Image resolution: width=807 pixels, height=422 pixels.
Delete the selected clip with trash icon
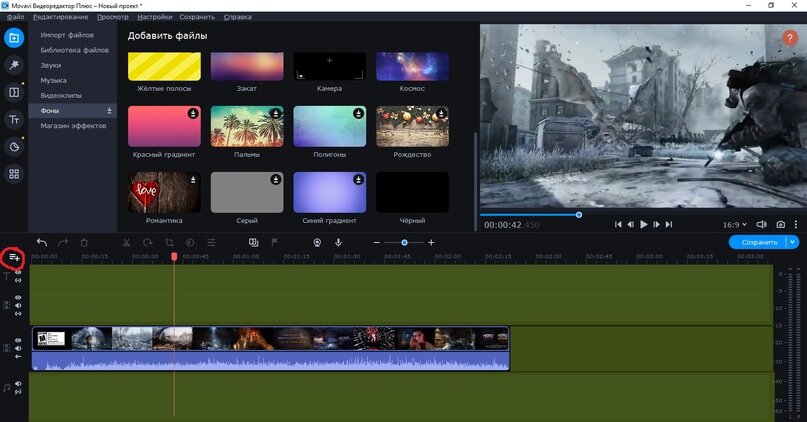coord(84,242)
